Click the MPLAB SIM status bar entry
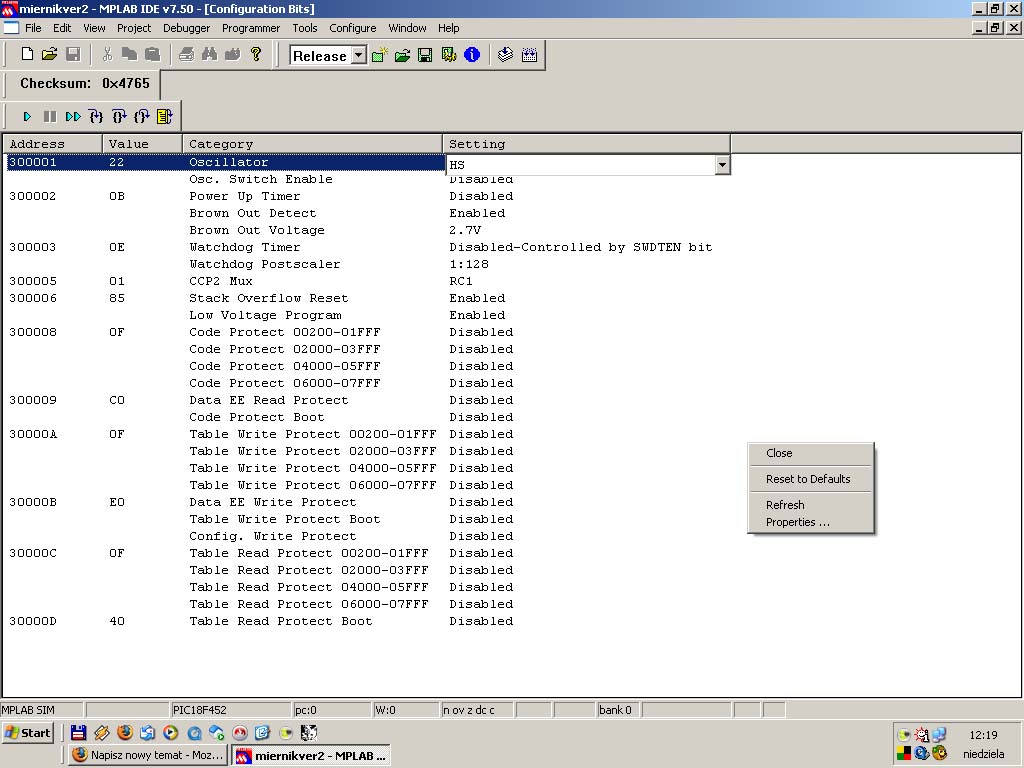The width and height of the screenshot is (1024, 768). (42, 710)
